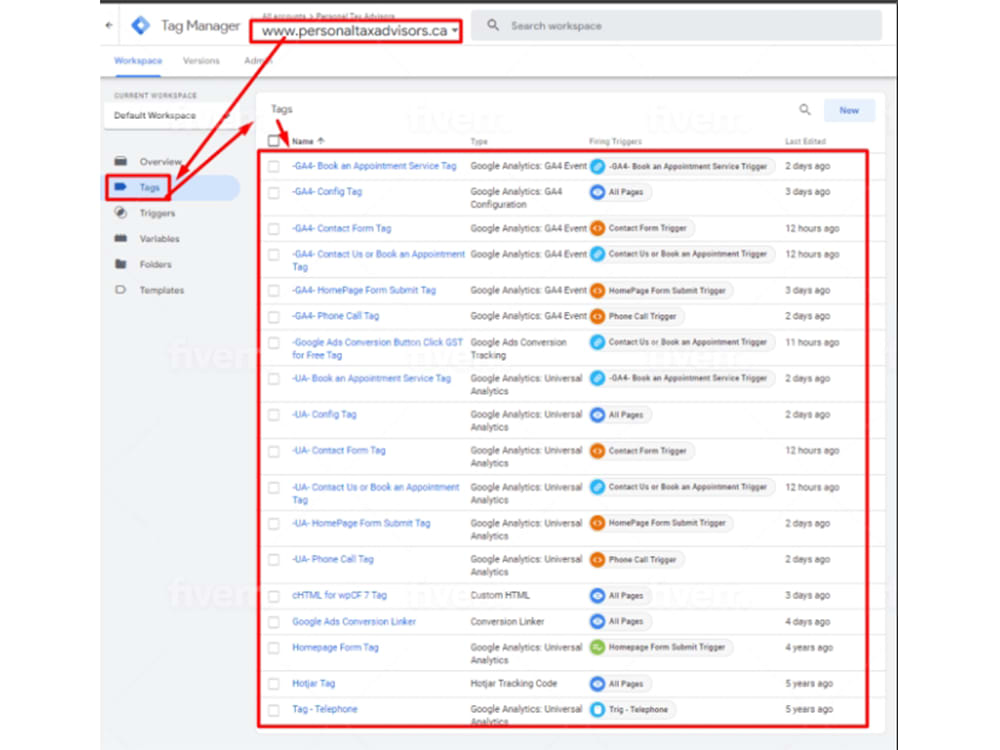Tick checkbox for -GA4- Contact Form Tag
This screenshot has height=750, width=1000.
coord(274,228)
